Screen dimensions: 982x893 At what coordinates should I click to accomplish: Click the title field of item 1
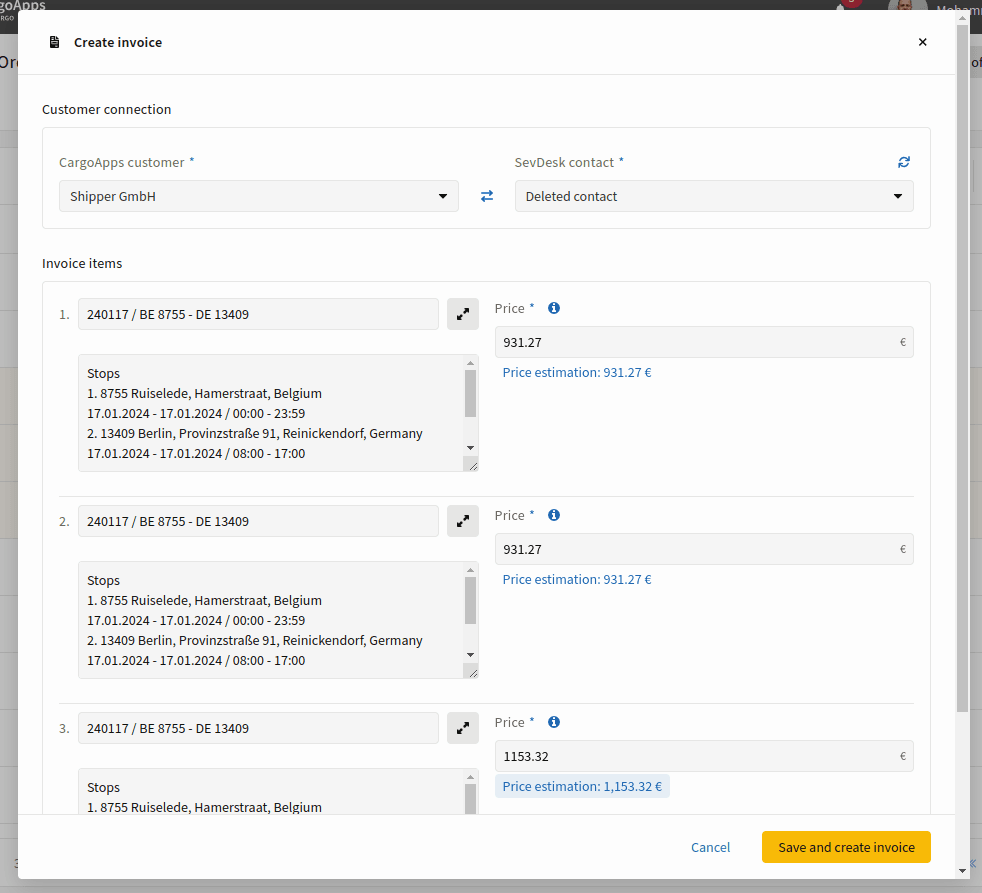[258, 314]
